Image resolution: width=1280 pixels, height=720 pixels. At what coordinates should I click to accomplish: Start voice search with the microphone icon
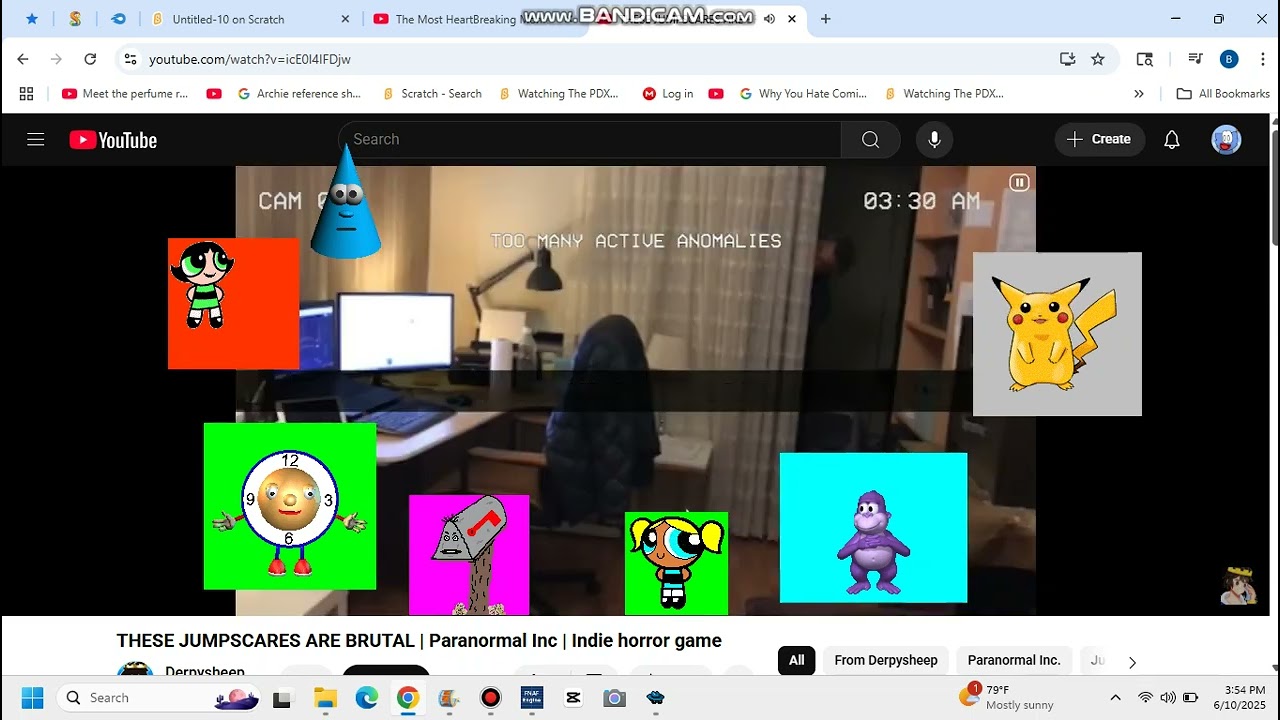(934, 140)
